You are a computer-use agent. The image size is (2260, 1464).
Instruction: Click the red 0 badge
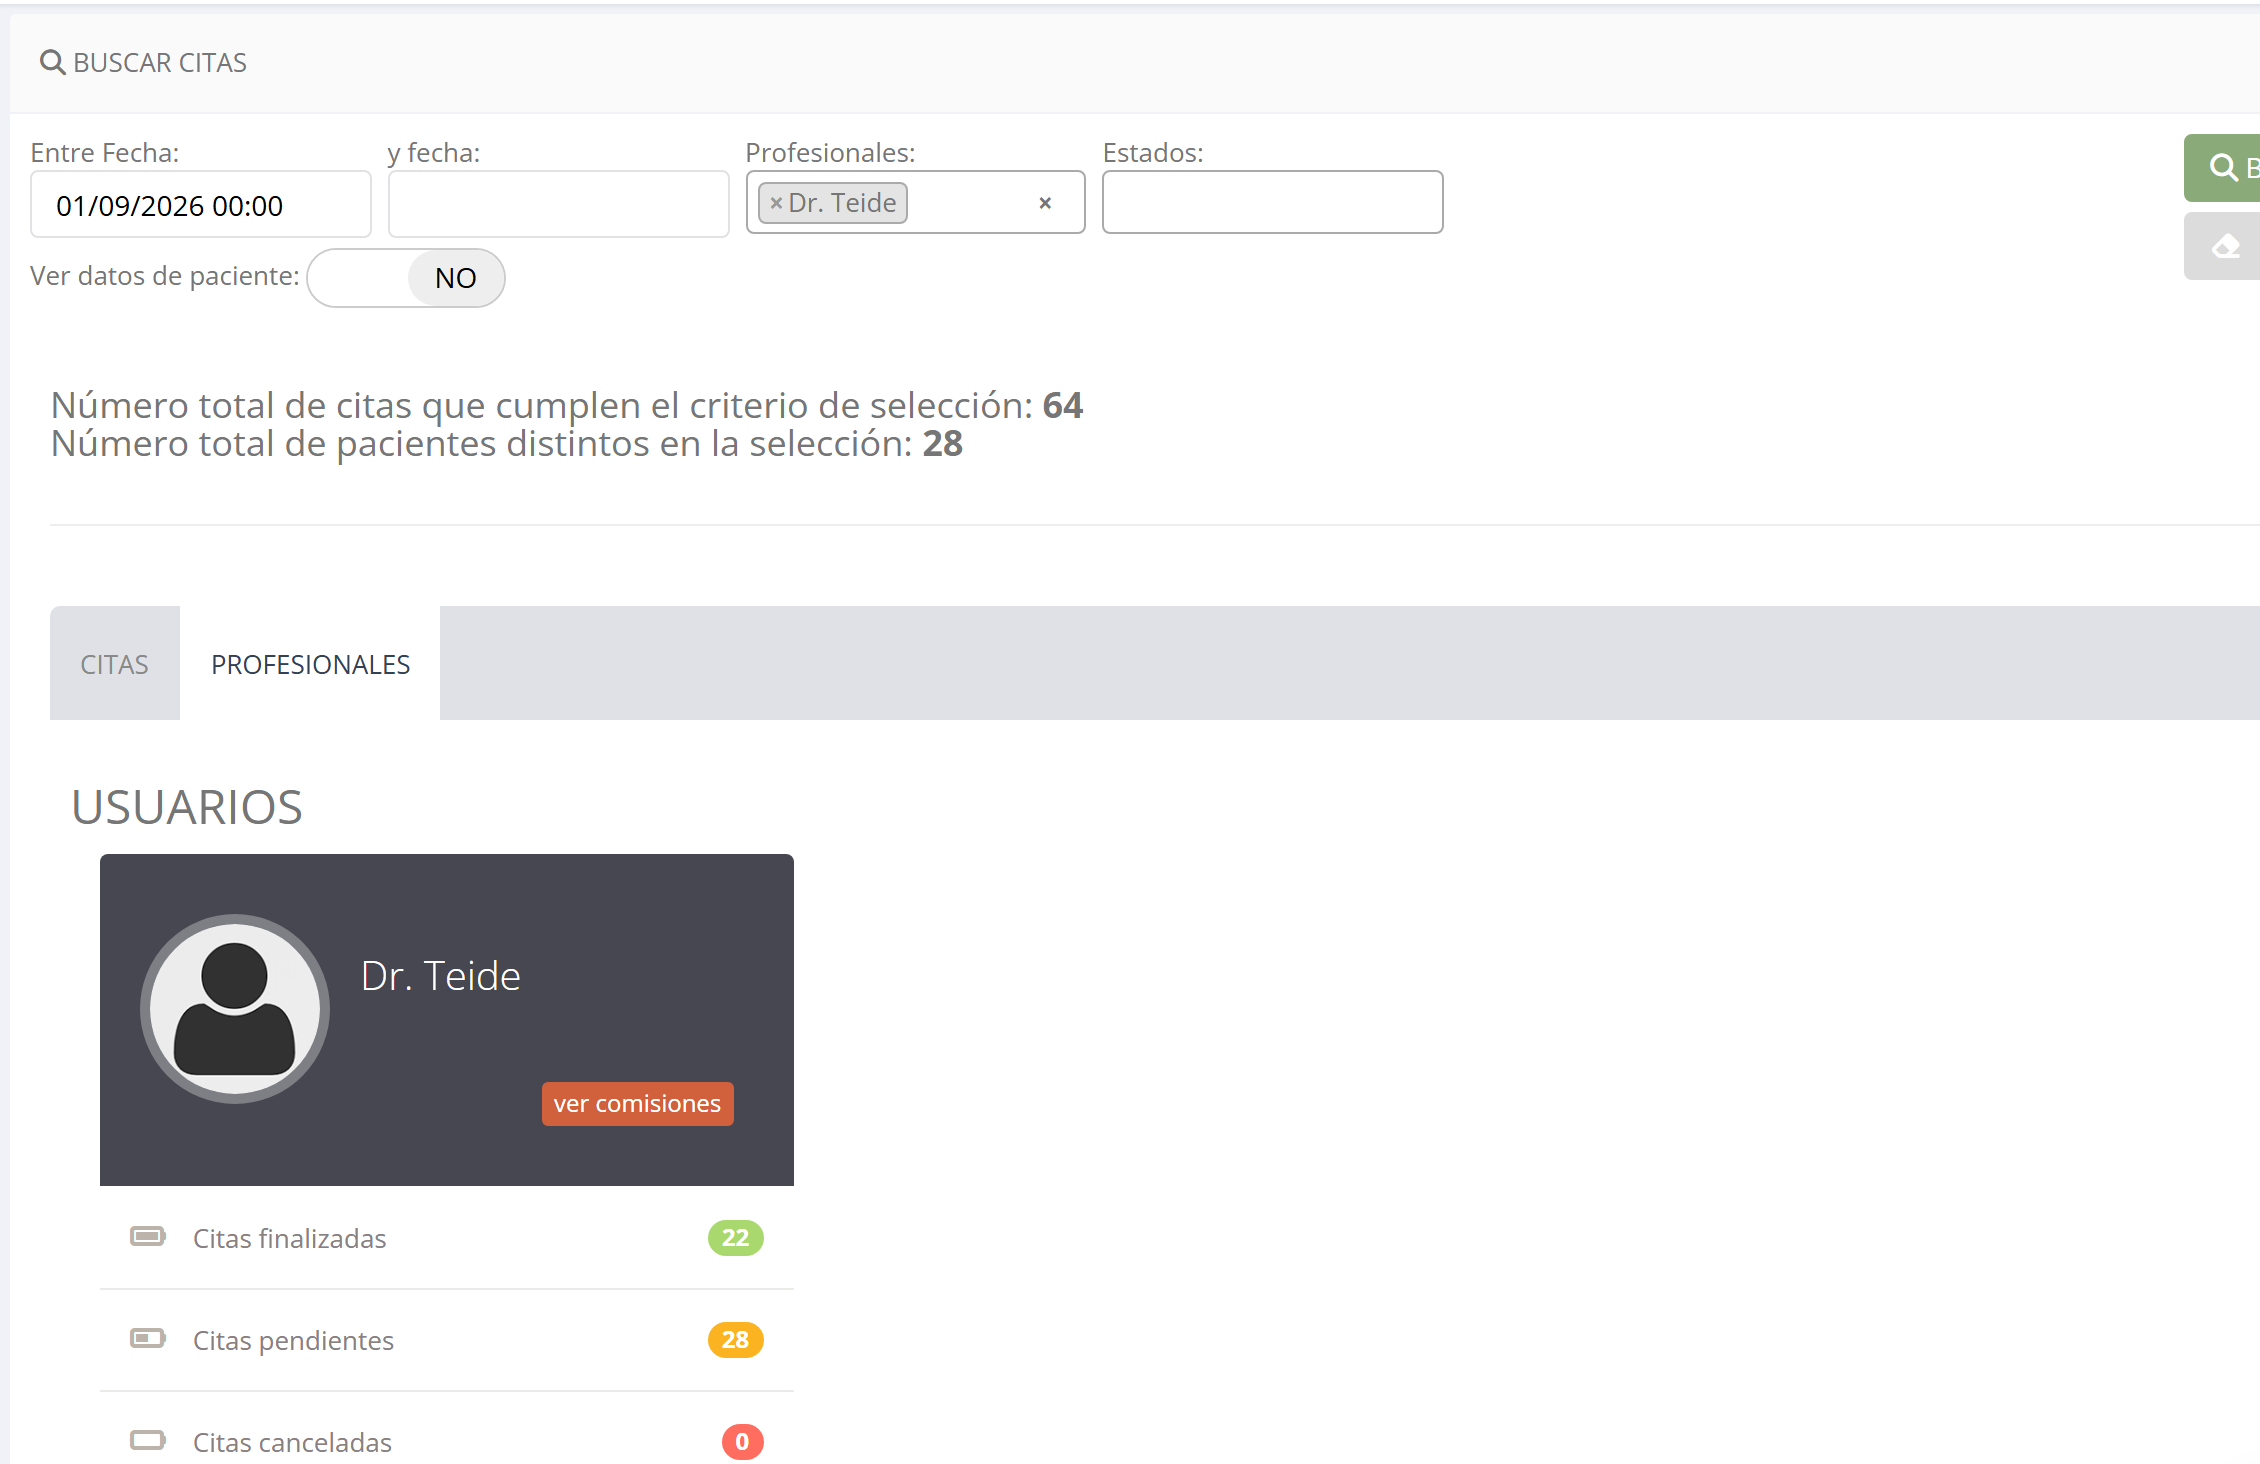(743, 1442)
